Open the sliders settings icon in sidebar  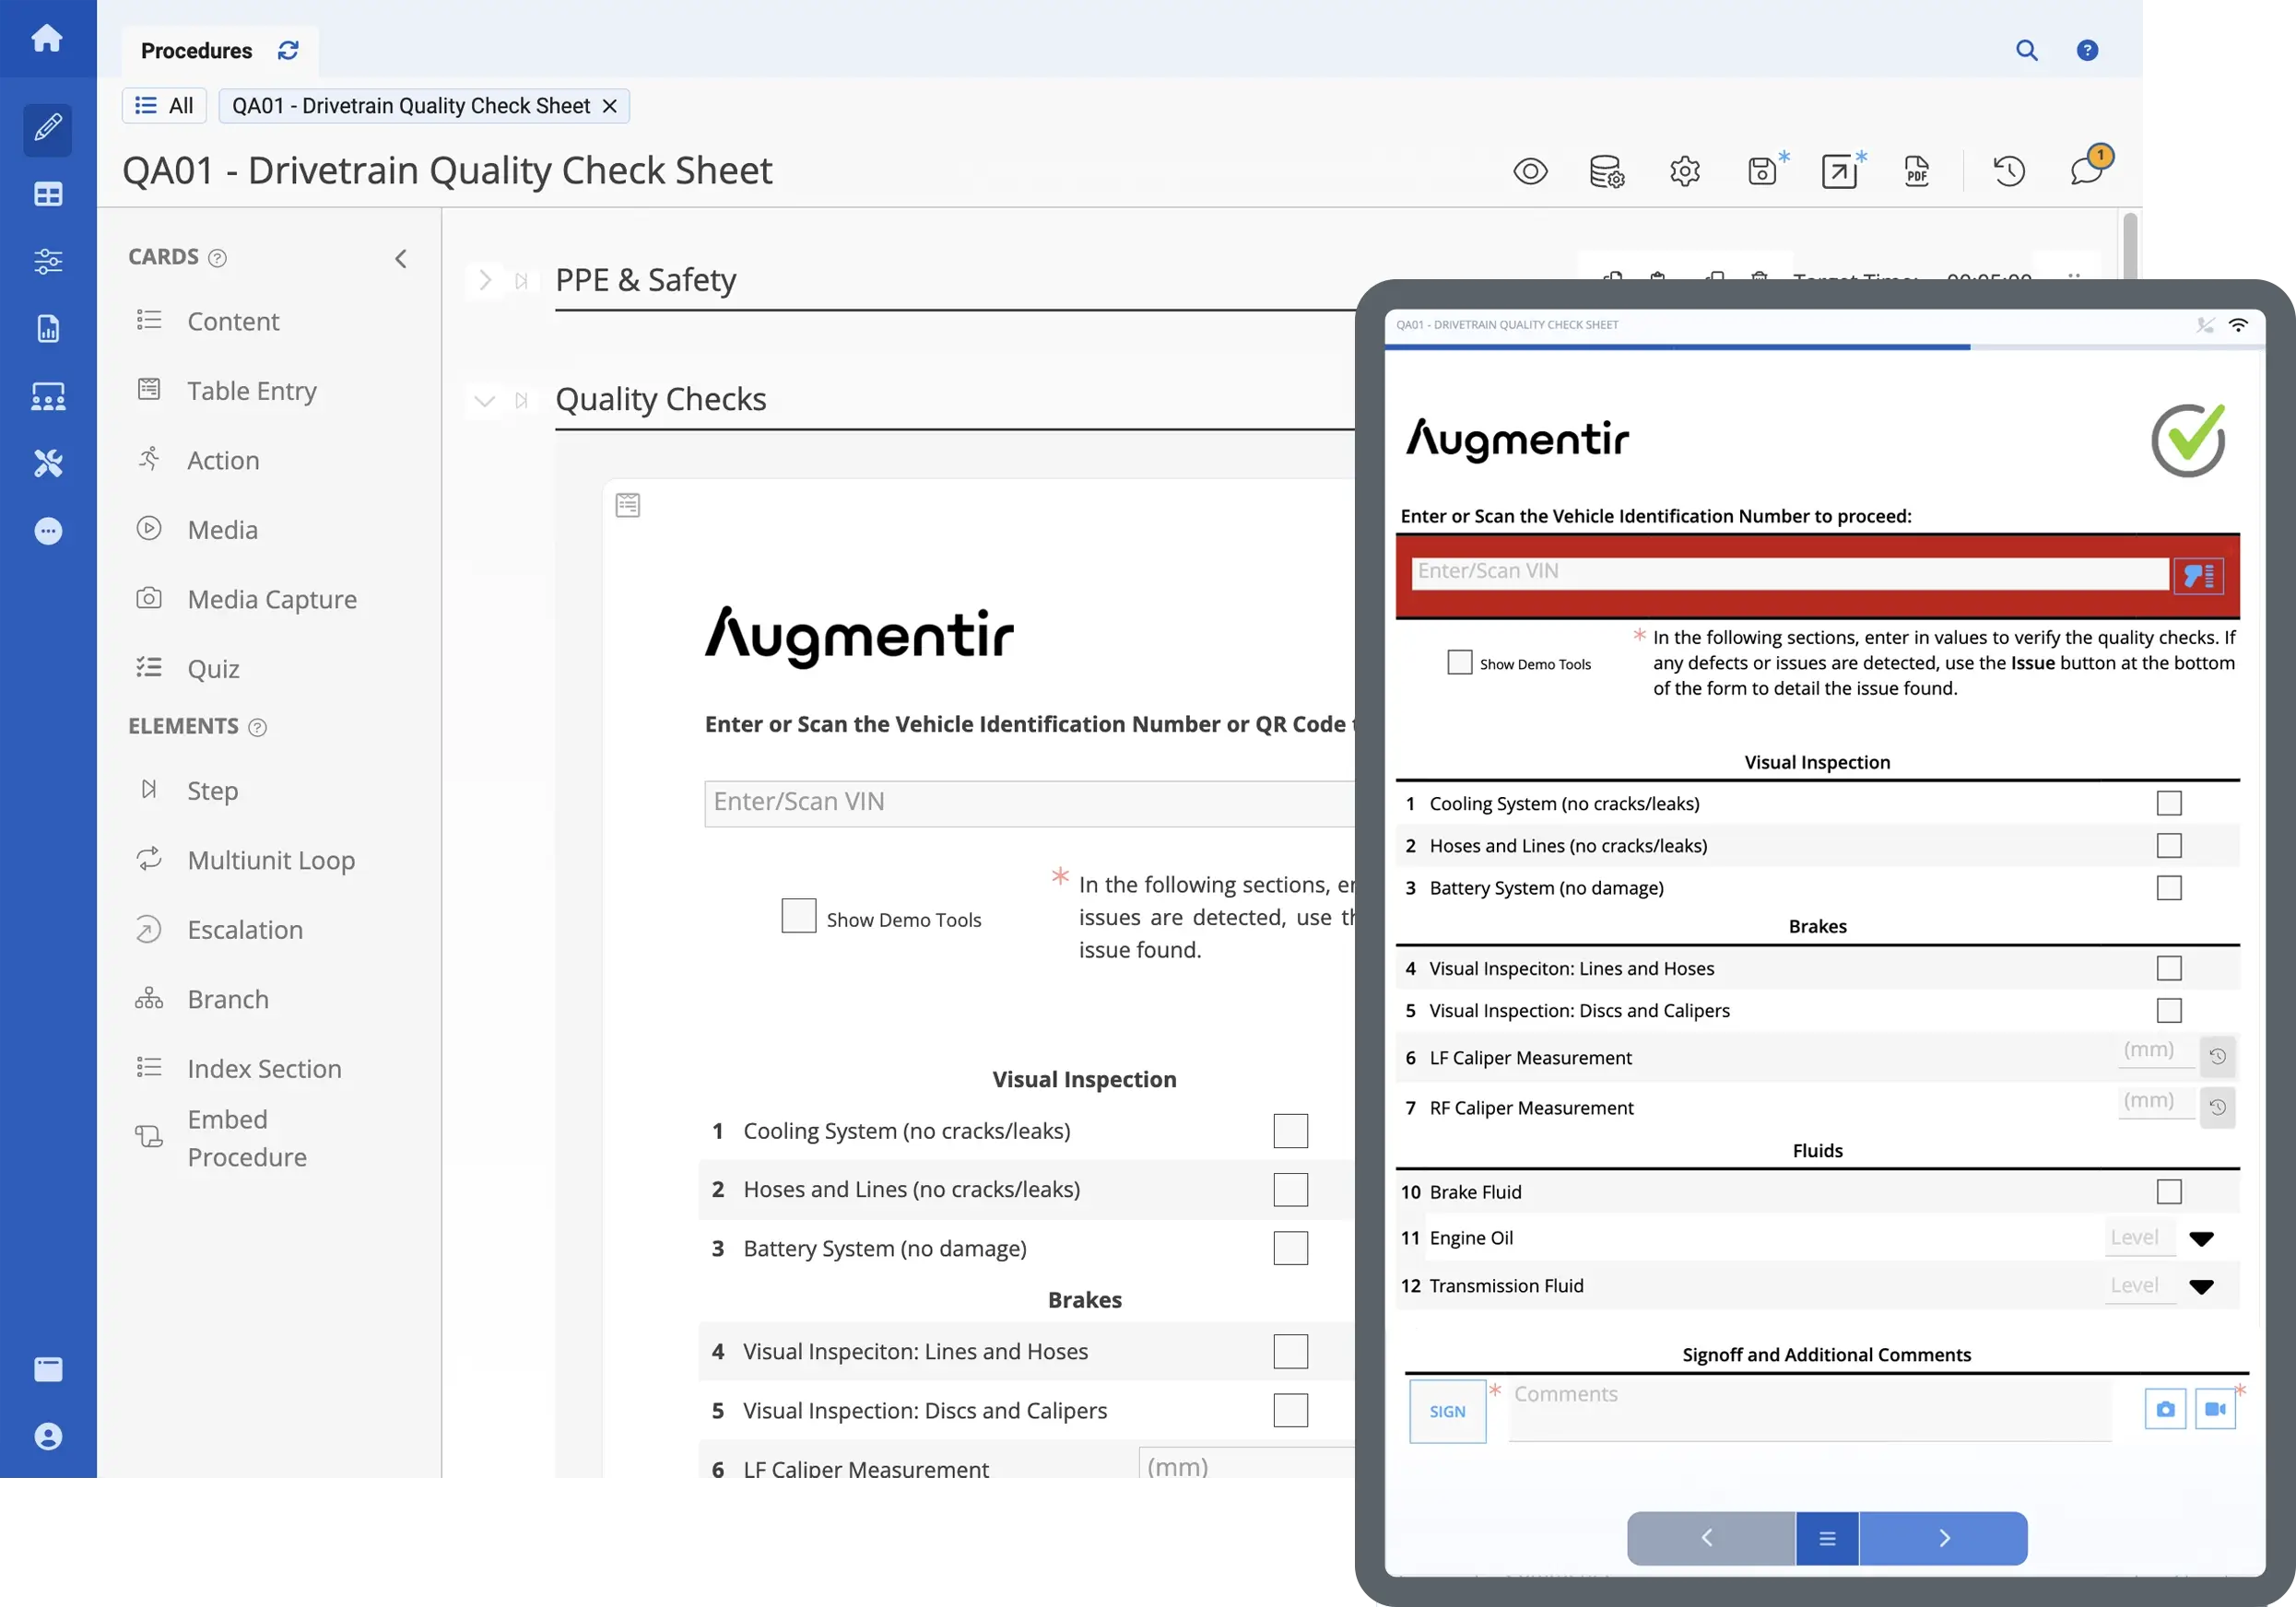click(48, 262)
